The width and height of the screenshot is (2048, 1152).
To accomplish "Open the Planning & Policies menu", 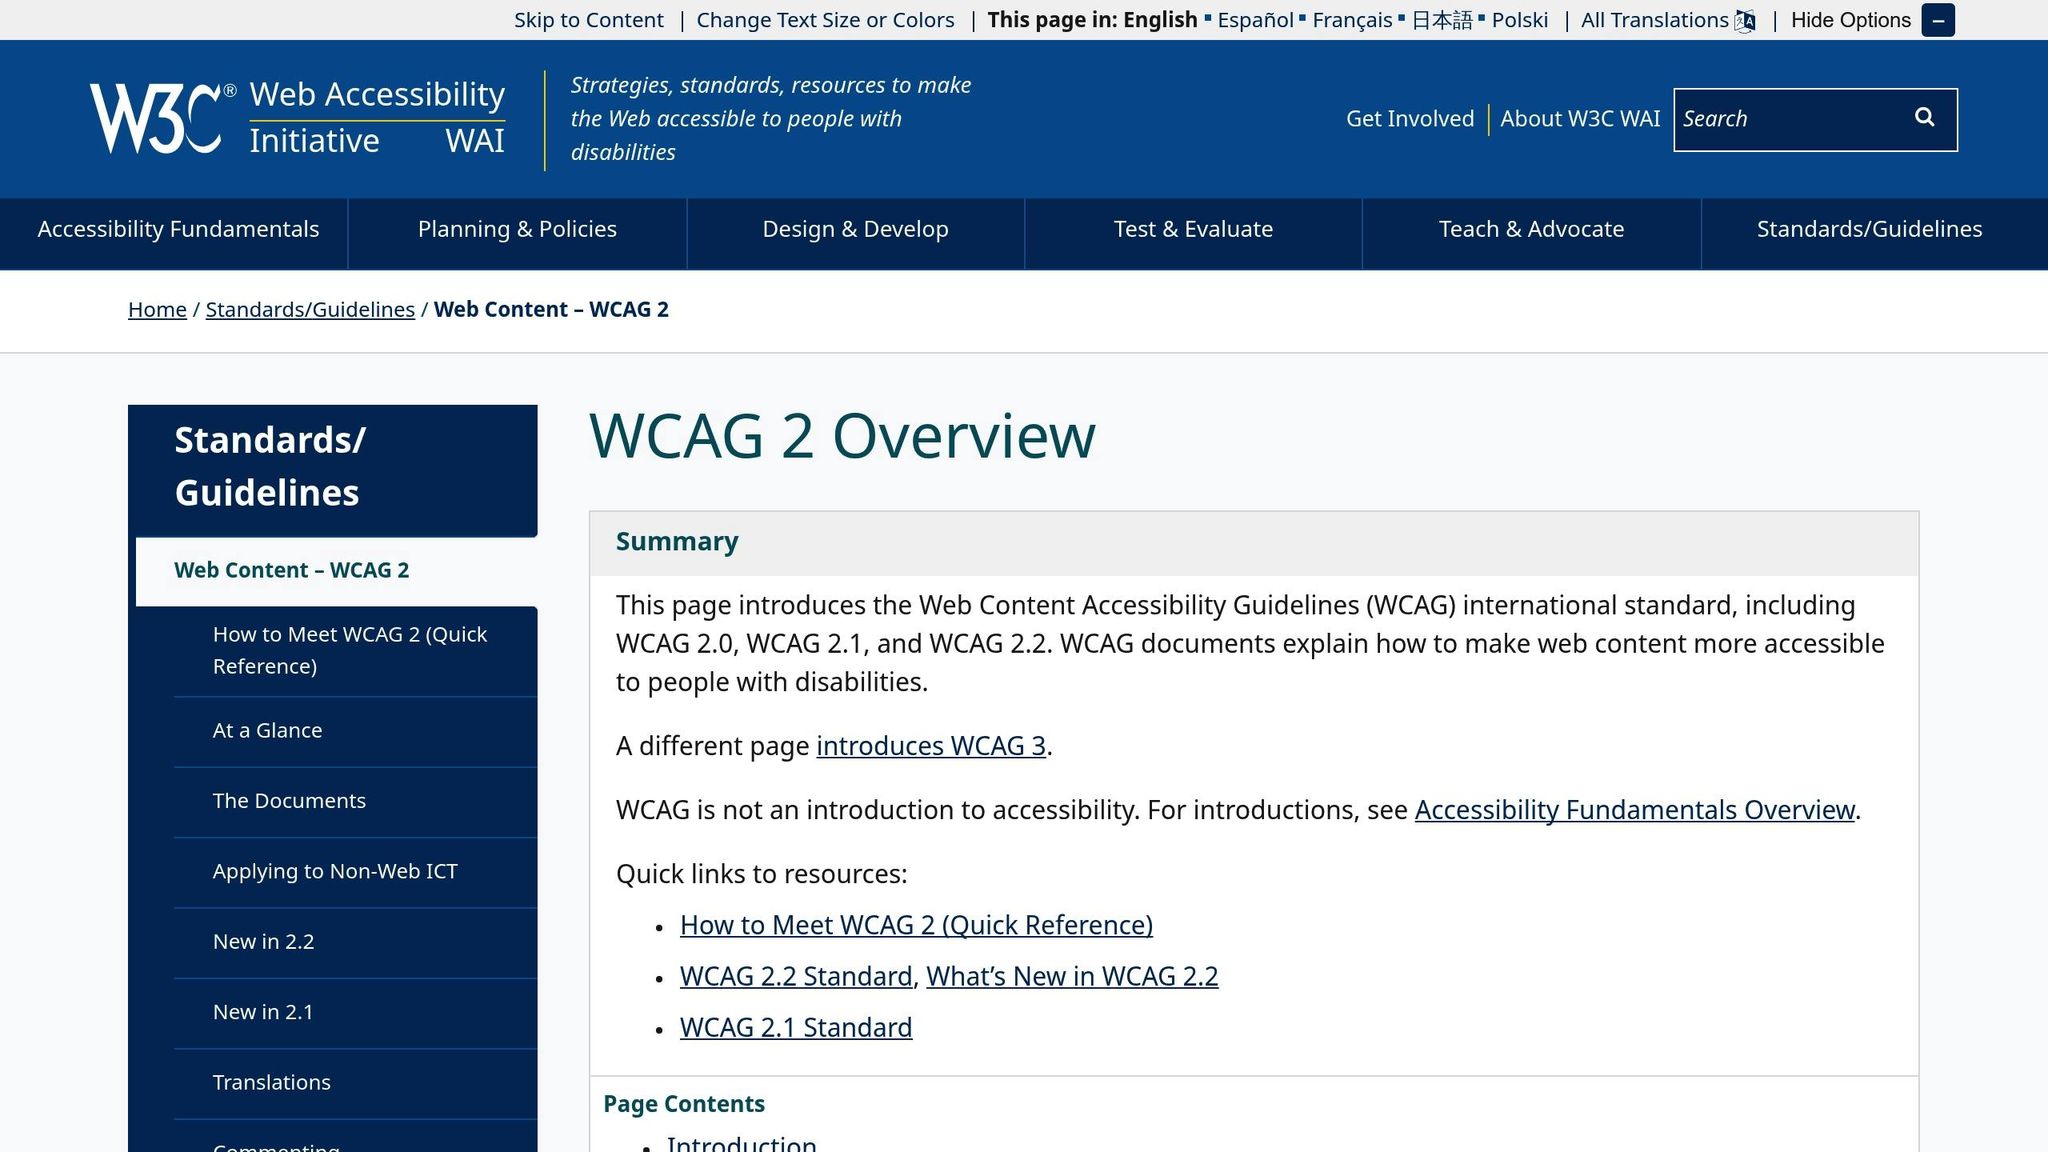I will [516, 230].
